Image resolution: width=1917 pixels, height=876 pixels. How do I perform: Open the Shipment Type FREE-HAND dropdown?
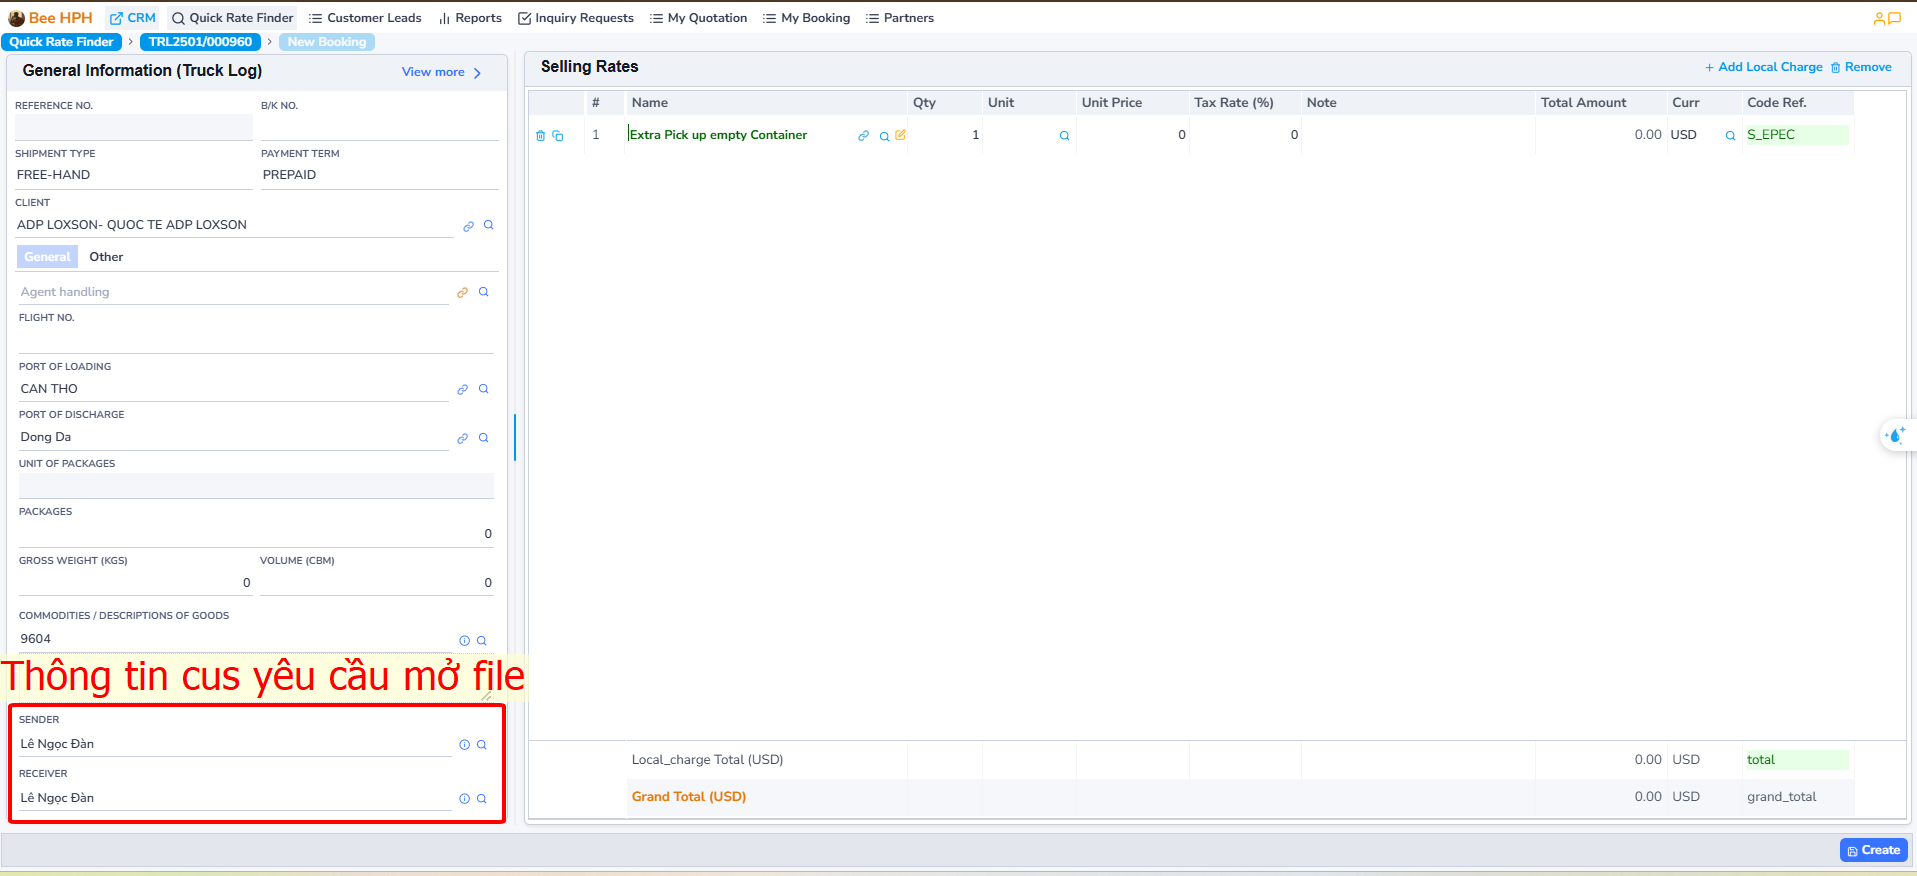point(133,175)
